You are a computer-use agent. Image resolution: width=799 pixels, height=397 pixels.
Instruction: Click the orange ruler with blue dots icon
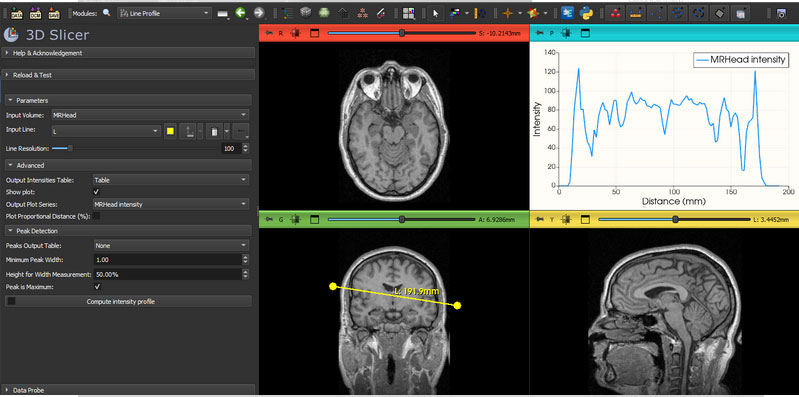tap(481, 13)
